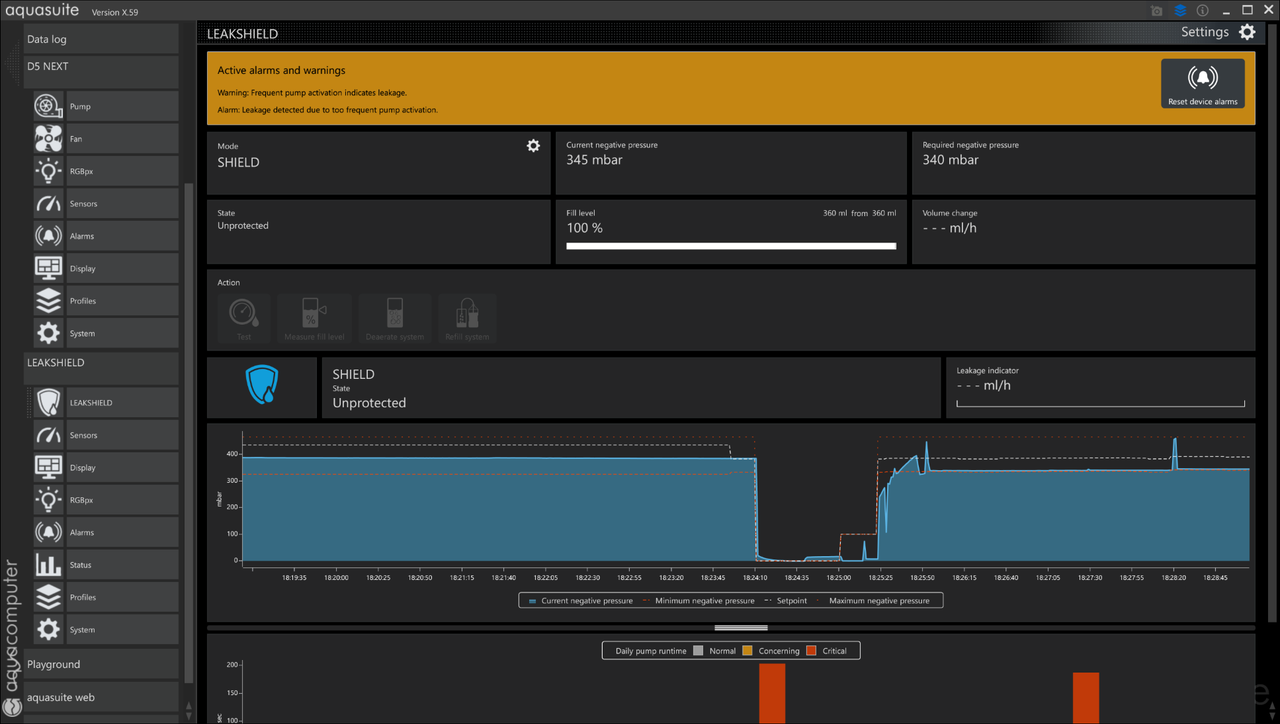
Task: Click the Volume change tile value
Action: click(949, 228)
